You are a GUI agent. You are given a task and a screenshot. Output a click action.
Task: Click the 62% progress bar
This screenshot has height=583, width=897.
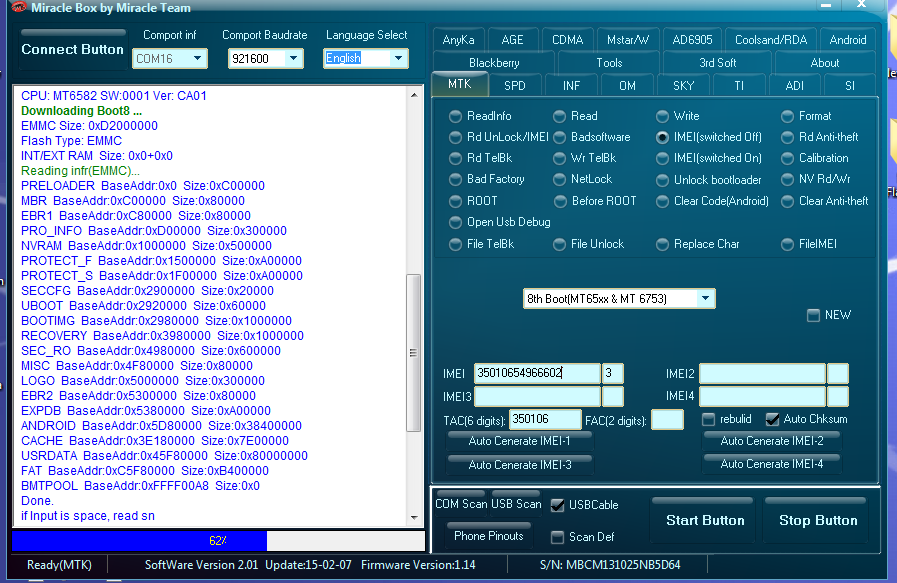tap(218, 541)
